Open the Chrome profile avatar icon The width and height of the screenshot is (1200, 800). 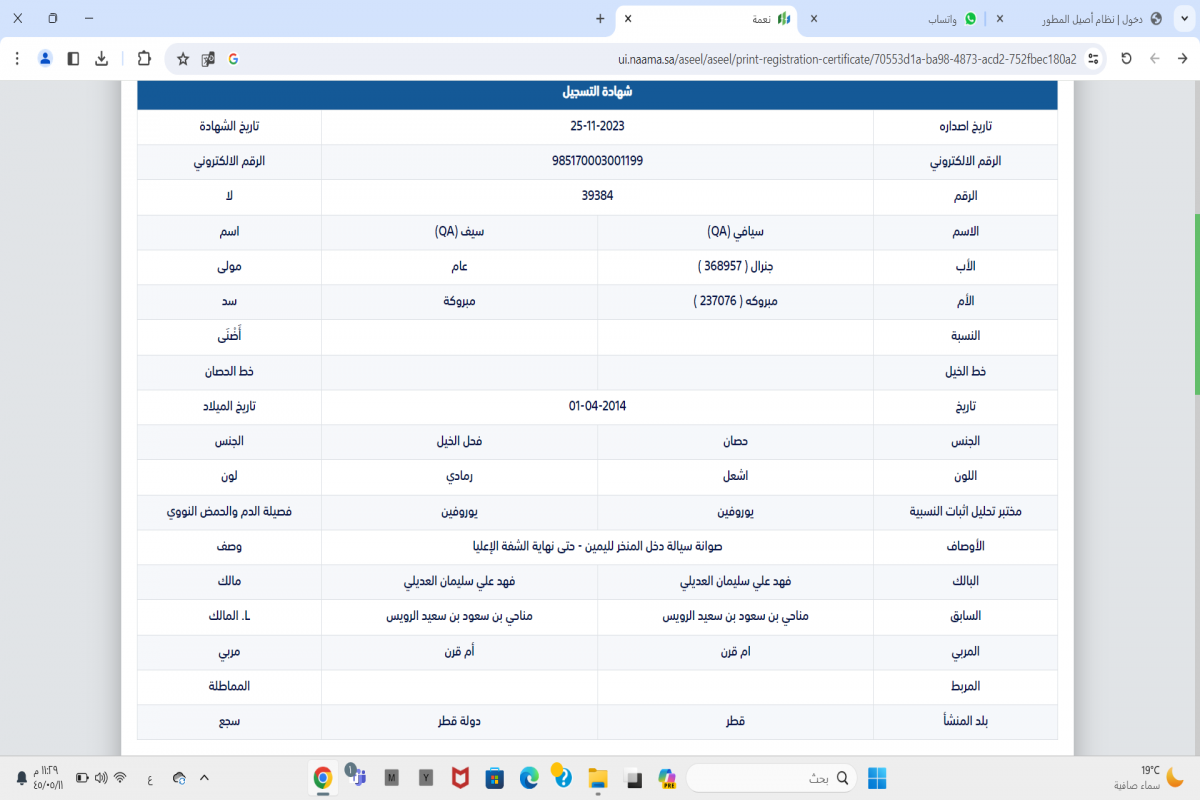[x=45, y=59]
